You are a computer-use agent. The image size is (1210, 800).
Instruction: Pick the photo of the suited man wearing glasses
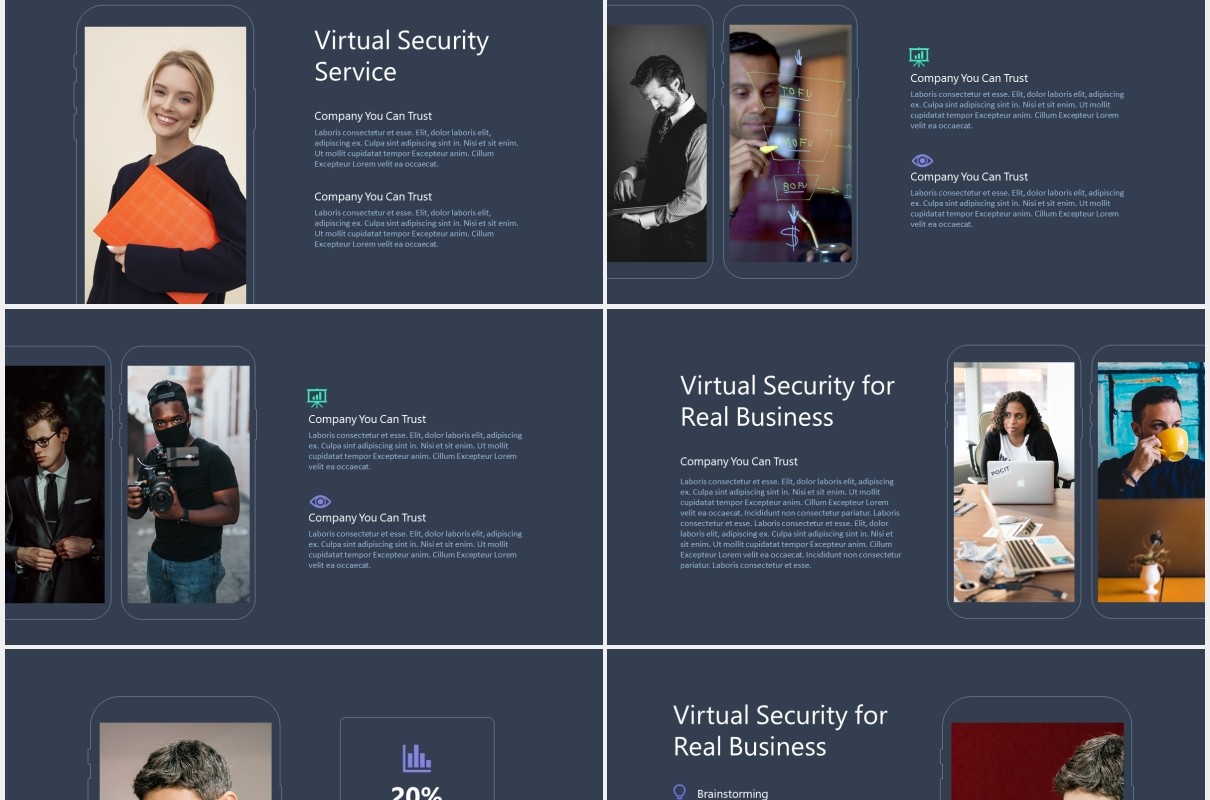click(55, 484)
